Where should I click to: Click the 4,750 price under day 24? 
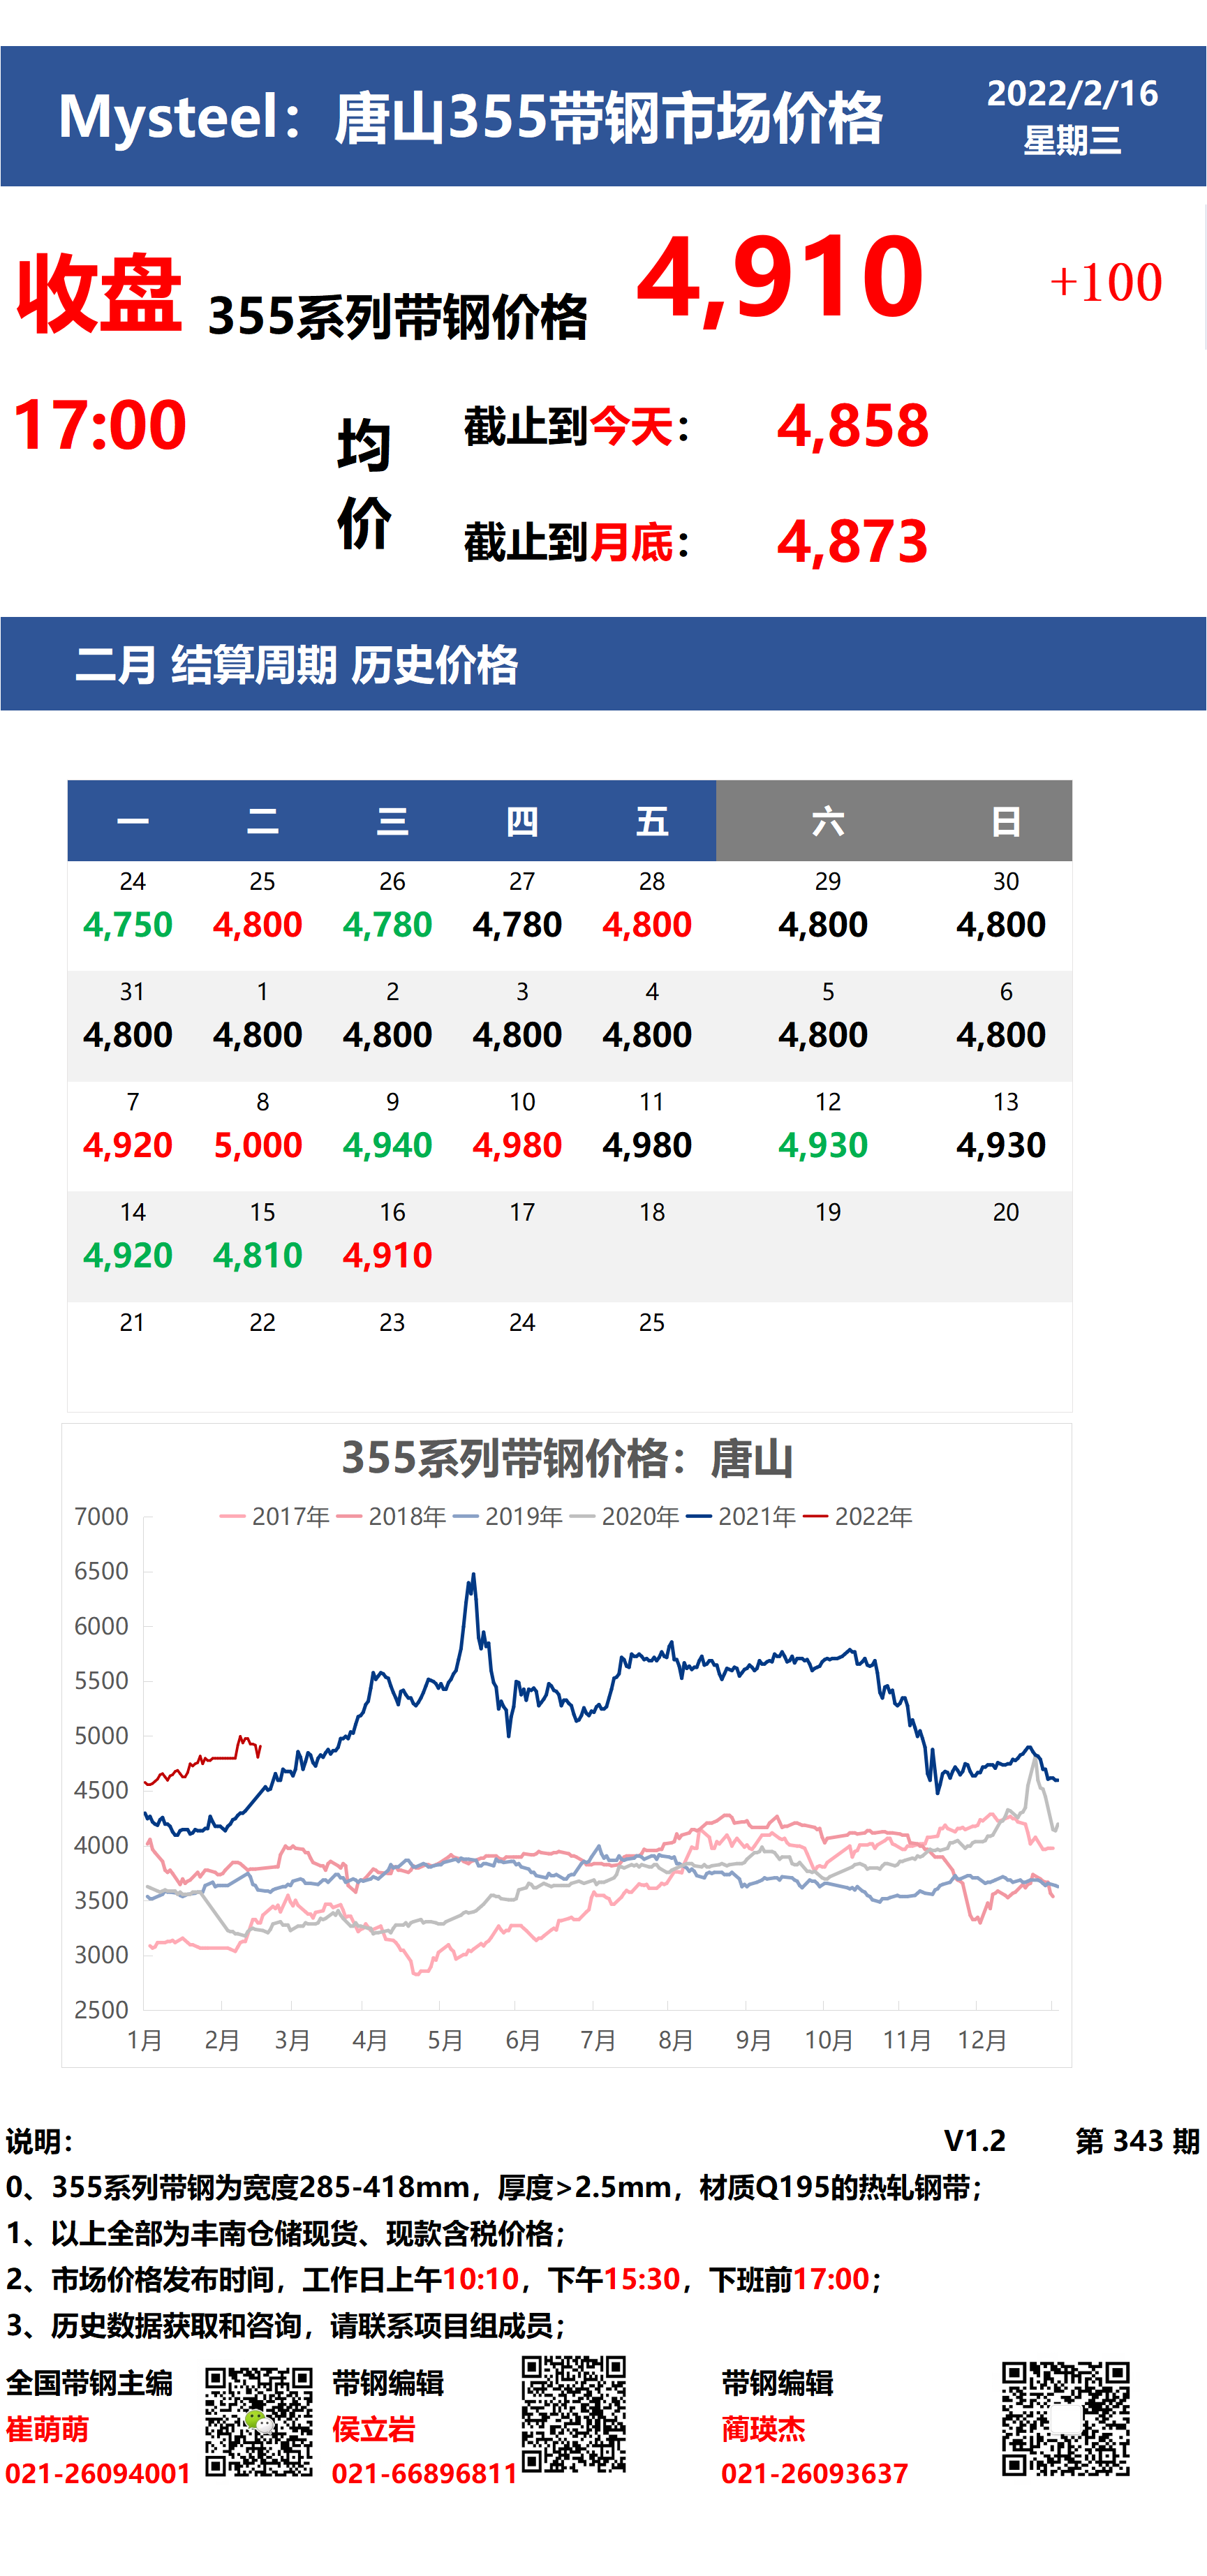[128, 924]
